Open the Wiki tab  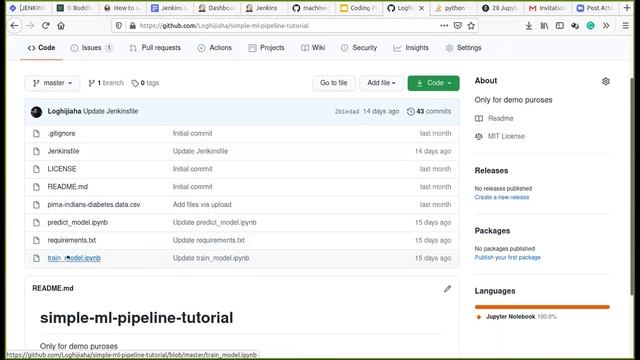pyautogui.click(x=313, y=48)
